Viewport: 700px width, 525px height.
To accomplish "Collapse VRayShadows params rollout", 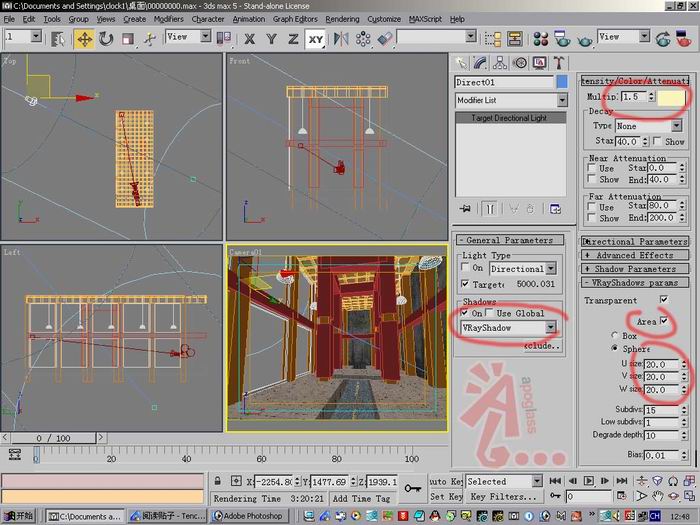I will 635,283.
